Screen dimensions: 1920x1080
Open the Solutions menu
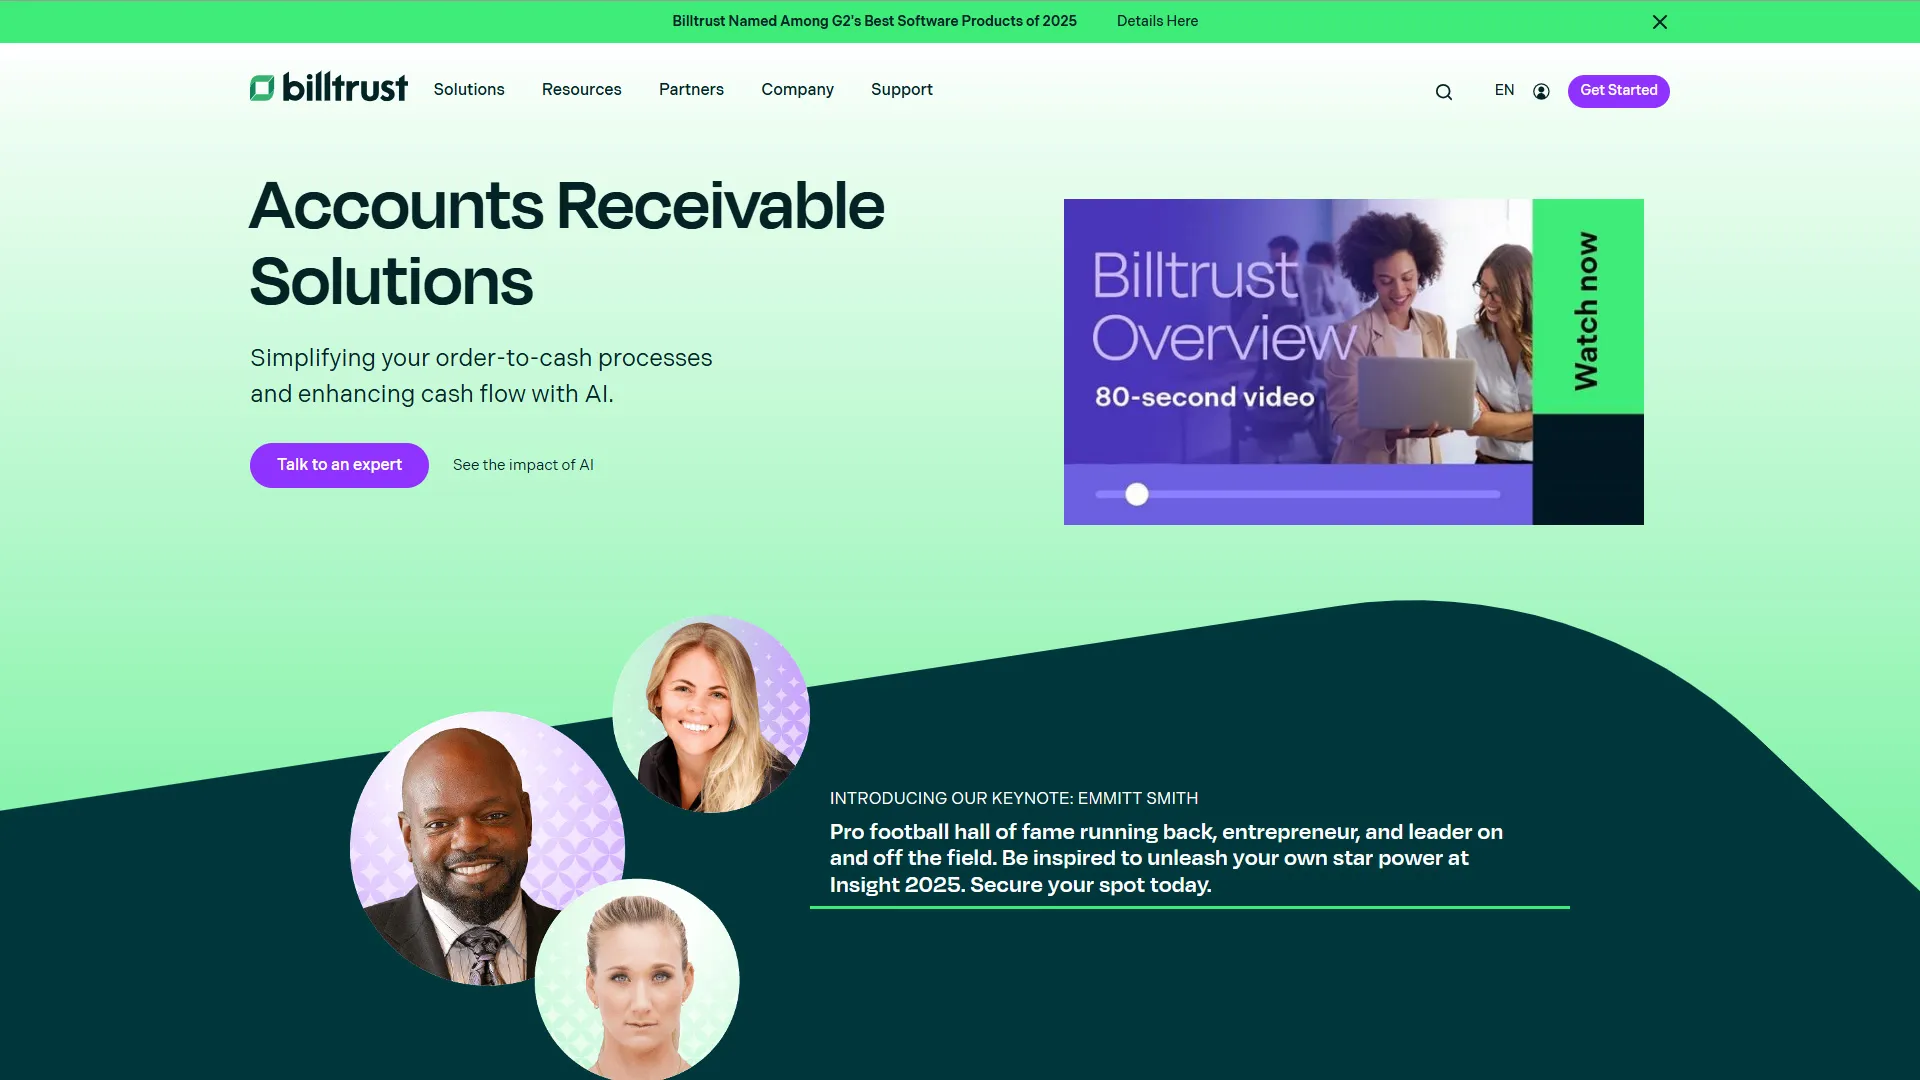coord(469,90)
